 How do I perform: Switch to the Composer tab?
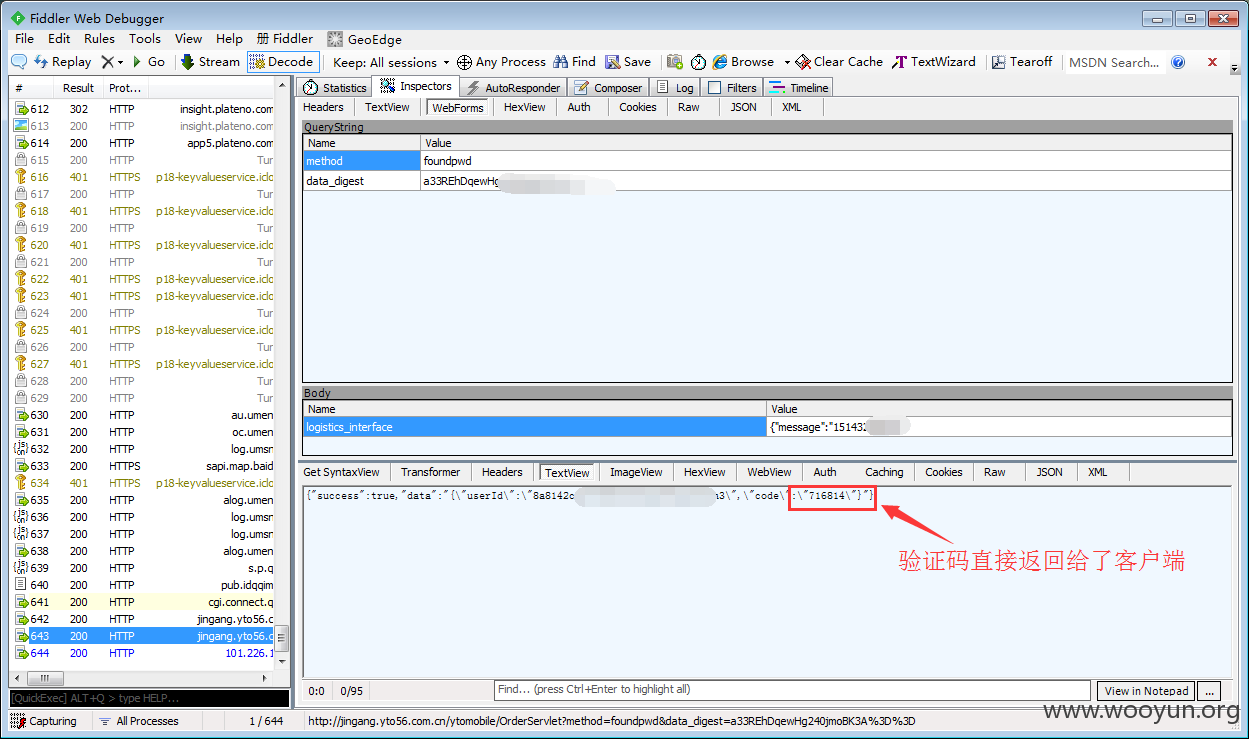coord(608,88)
